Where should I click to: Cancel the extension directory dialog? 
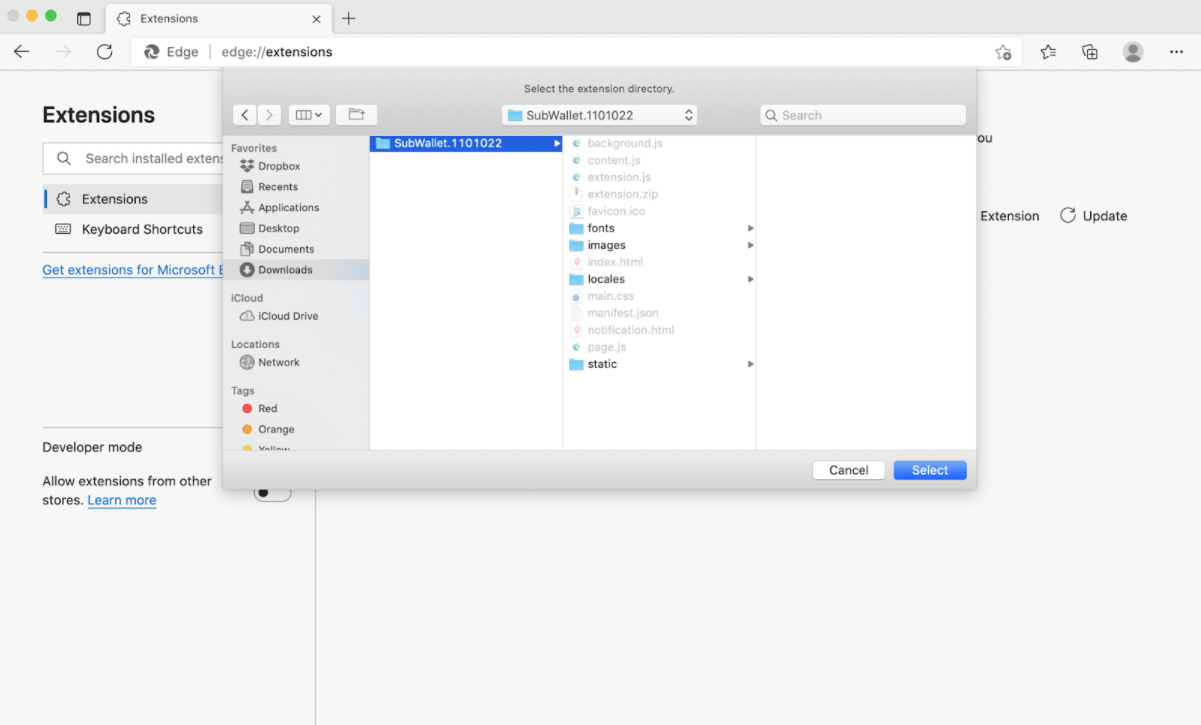[x=849, y=470]
